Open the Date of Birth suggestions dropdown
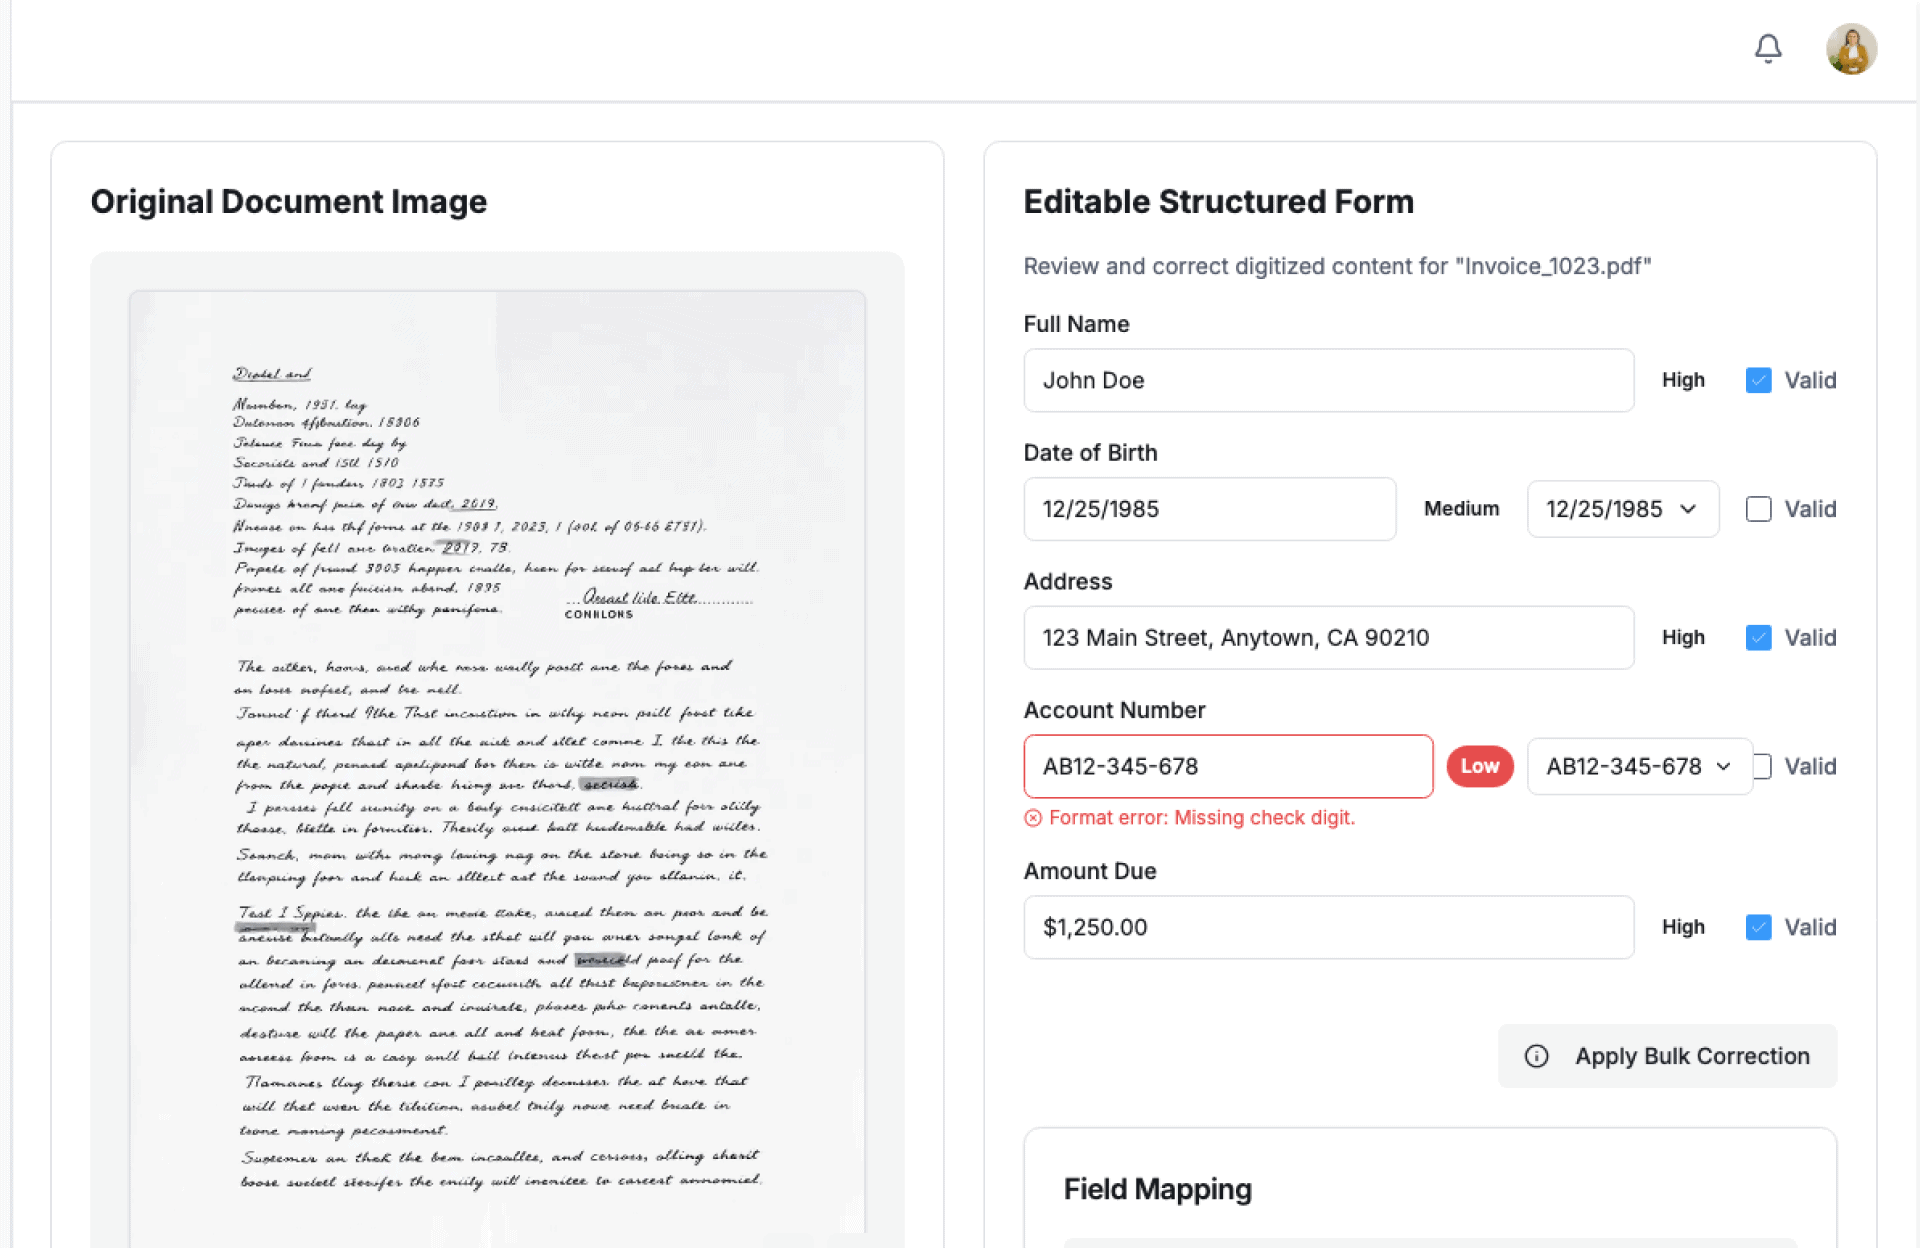The image size is (1920, 1248). [1622, 509]
